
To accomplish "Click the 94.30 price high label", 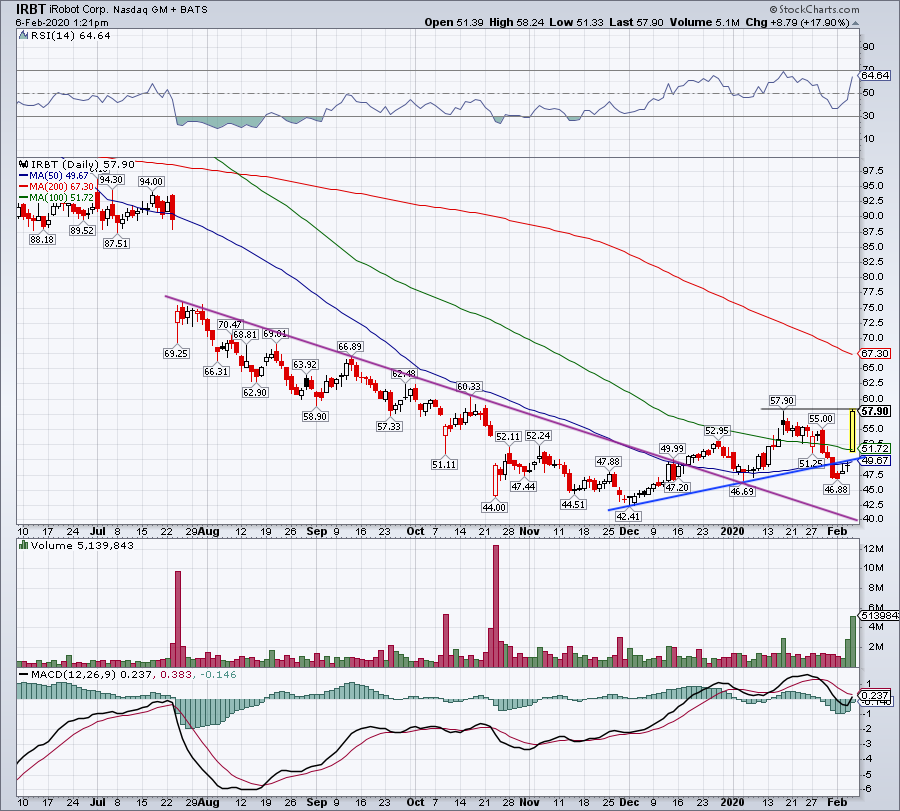I will click(x=111, y=180).
